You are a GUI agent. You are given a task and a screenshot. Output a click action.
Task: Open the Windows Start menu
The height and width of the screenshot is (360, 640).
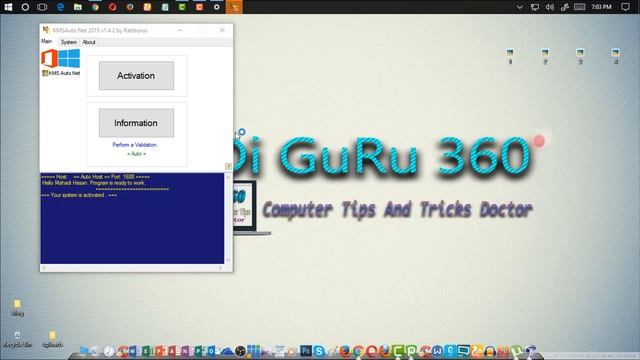8,7
